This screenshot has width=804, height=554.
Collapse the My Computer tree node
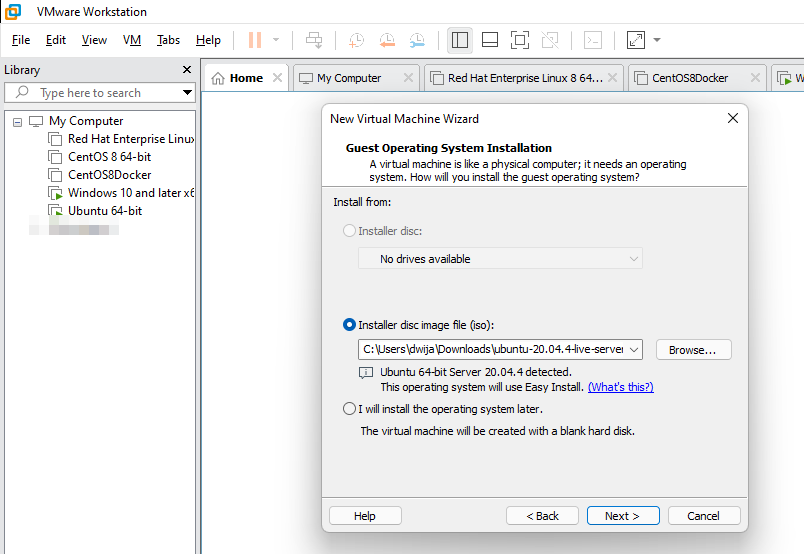click(17, 122)
